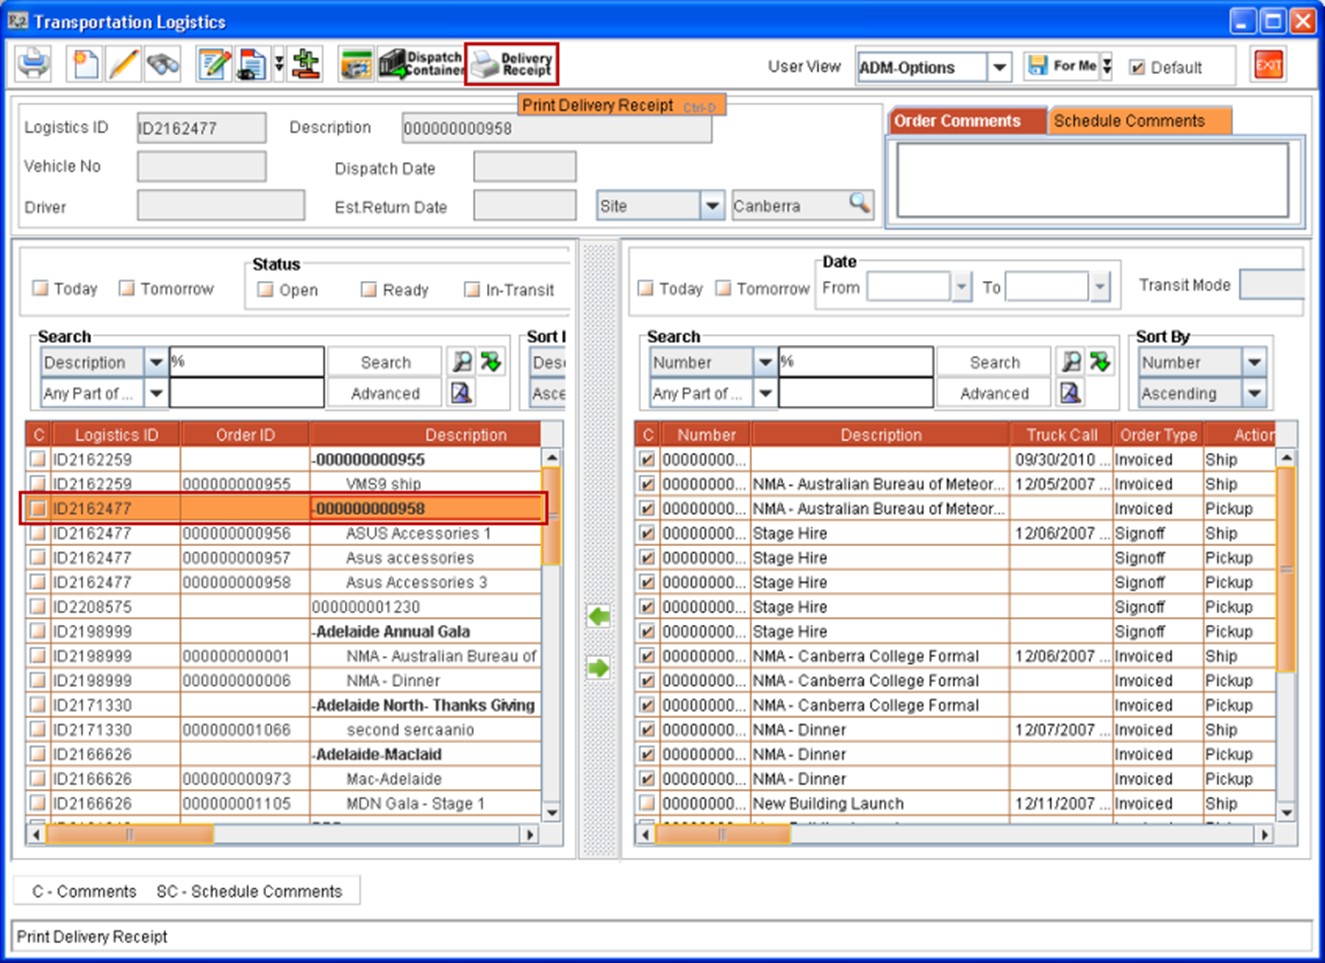Switch to Order Comments tab
This screenshot has height=963, width=1325.
click(x=967, y=121)
